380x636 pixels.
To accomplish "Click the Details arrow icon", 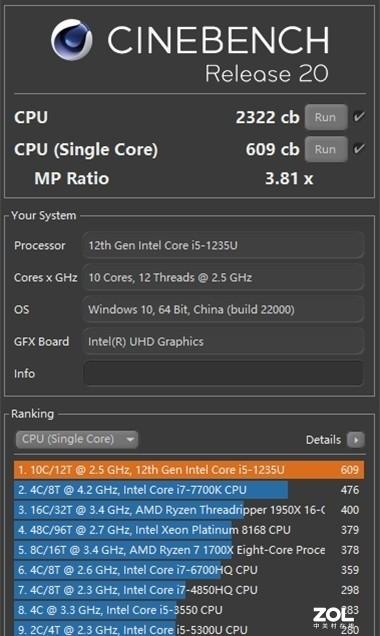I will coord(356,440).
